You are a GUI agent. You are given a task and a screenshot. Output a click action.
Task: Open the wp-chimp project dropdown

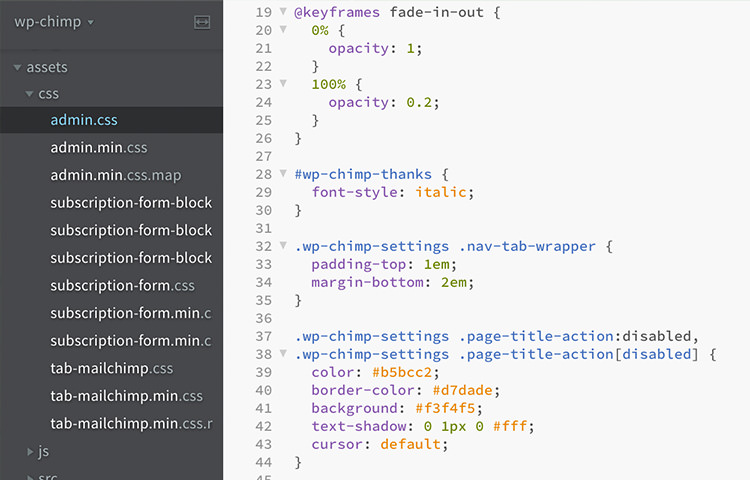[54, 22]
